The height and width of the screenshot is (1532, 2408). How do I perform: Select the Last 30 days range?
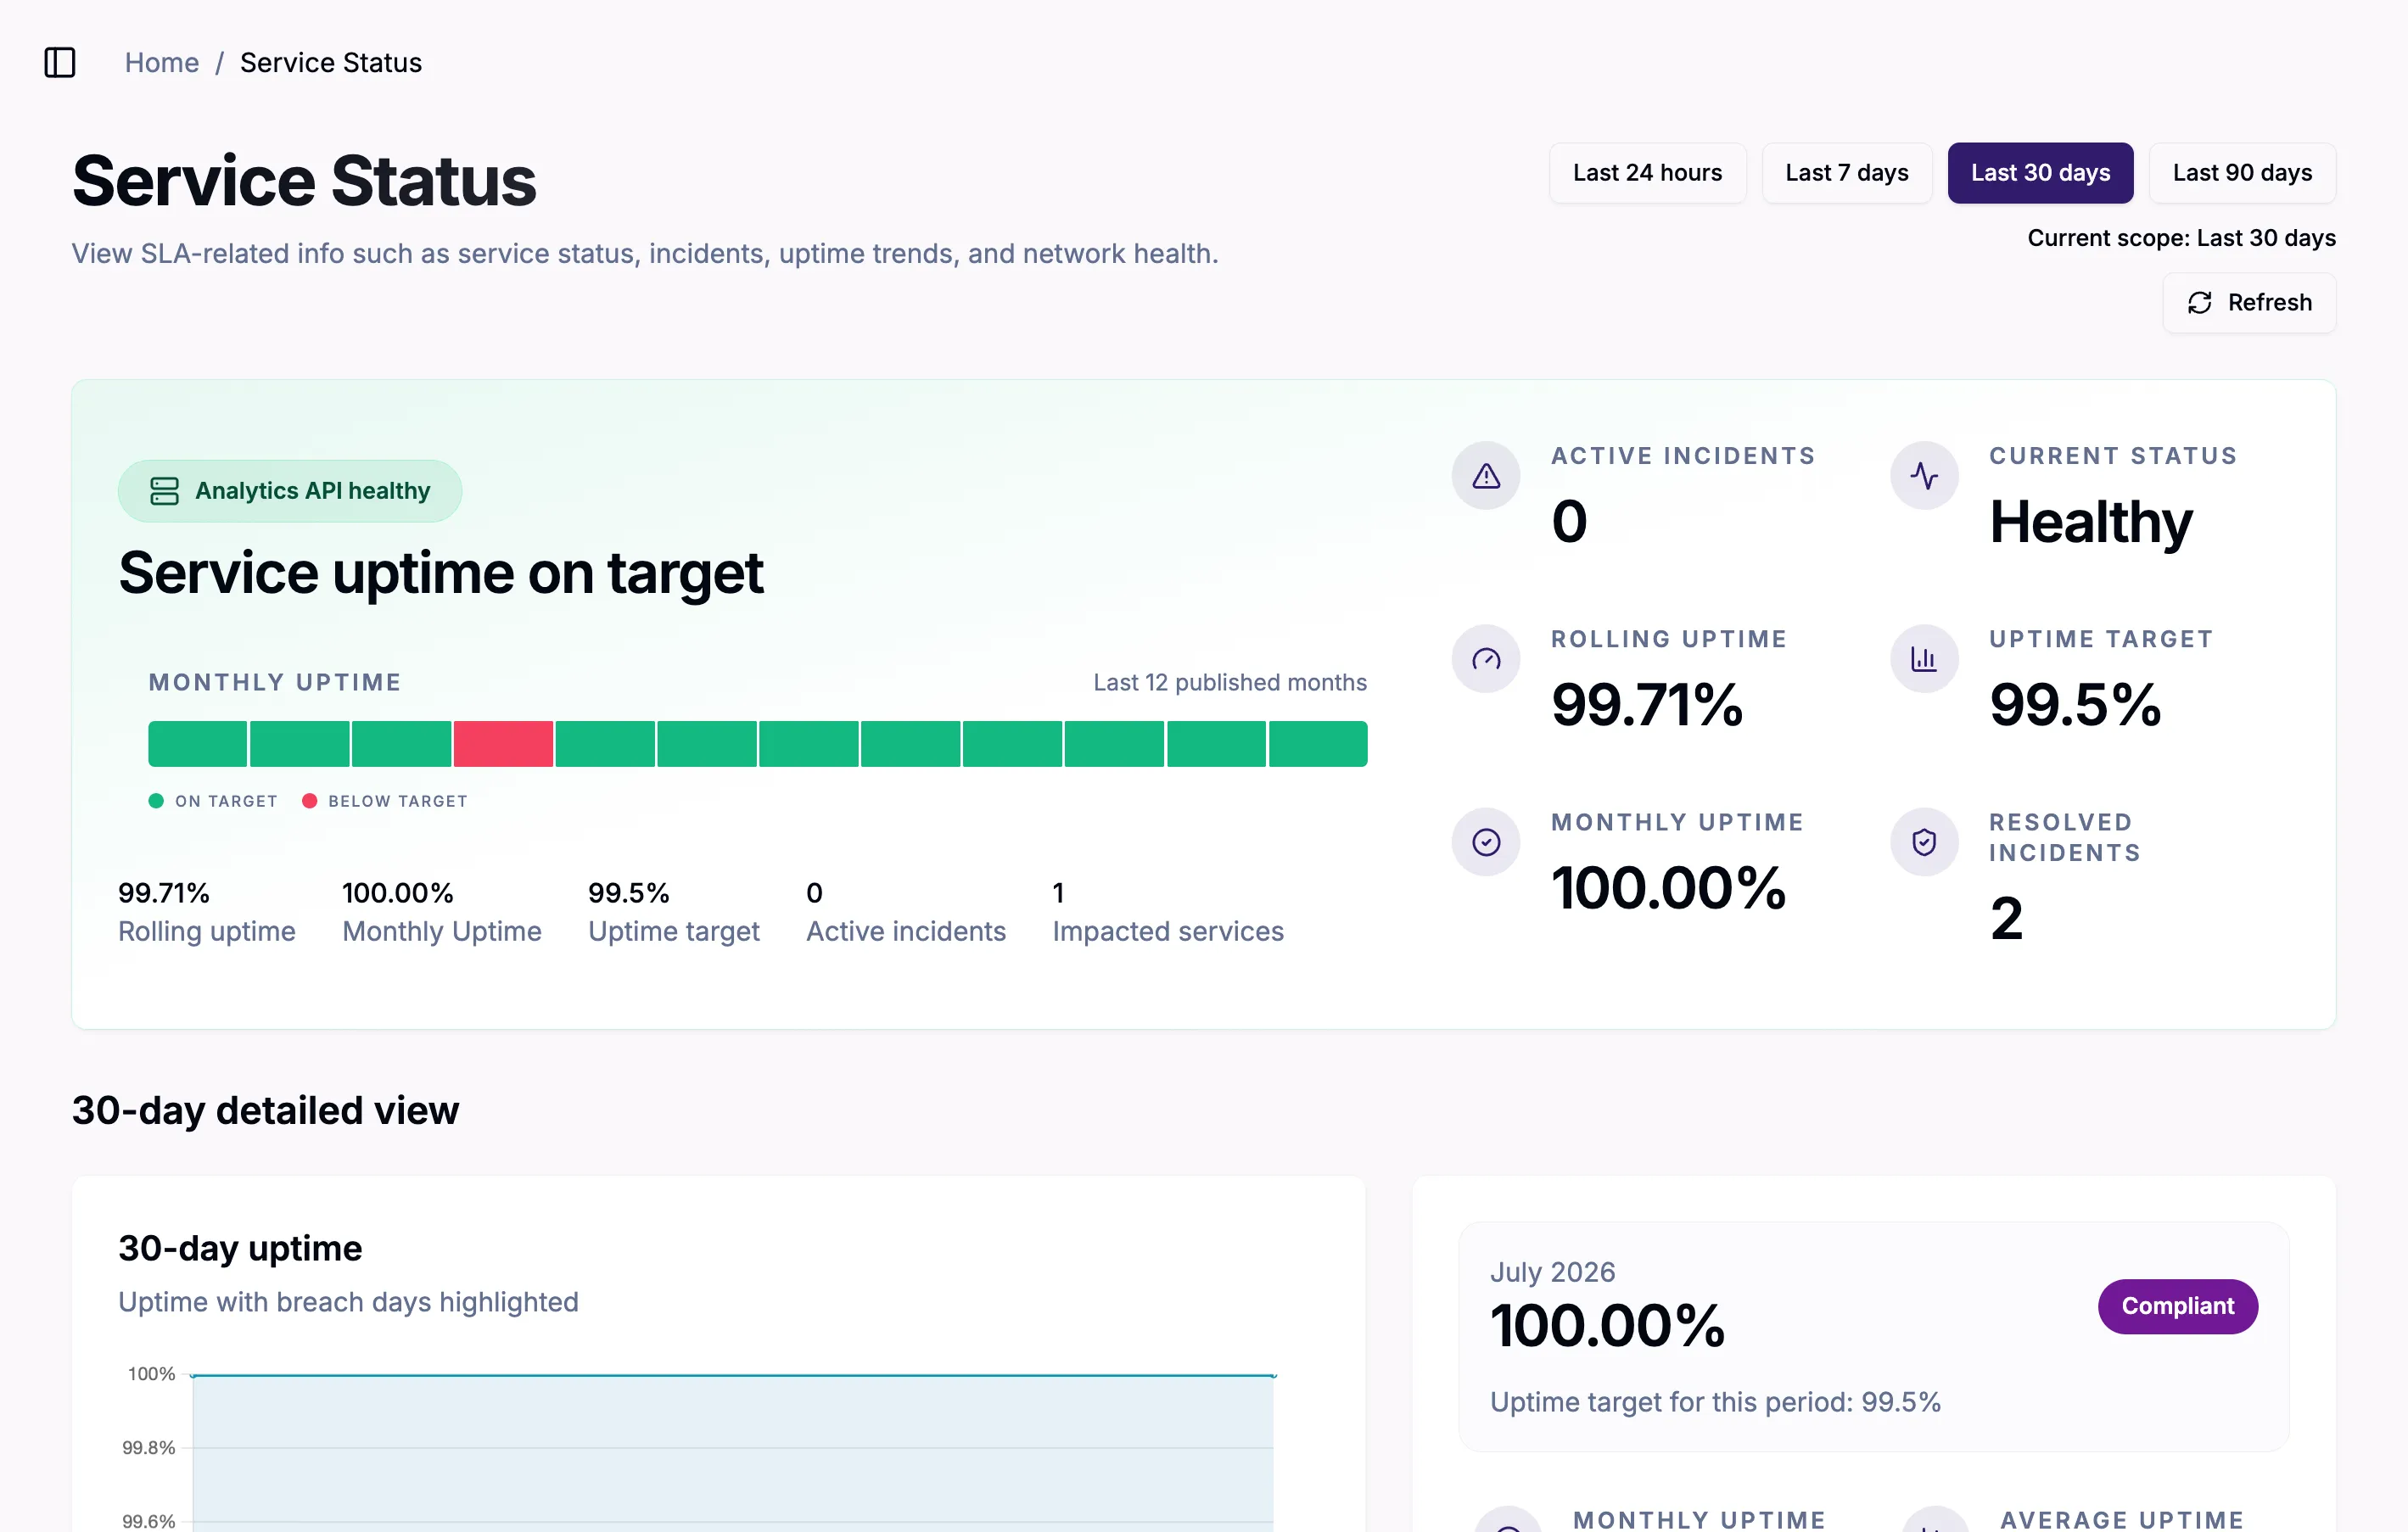click(2040, 173)
